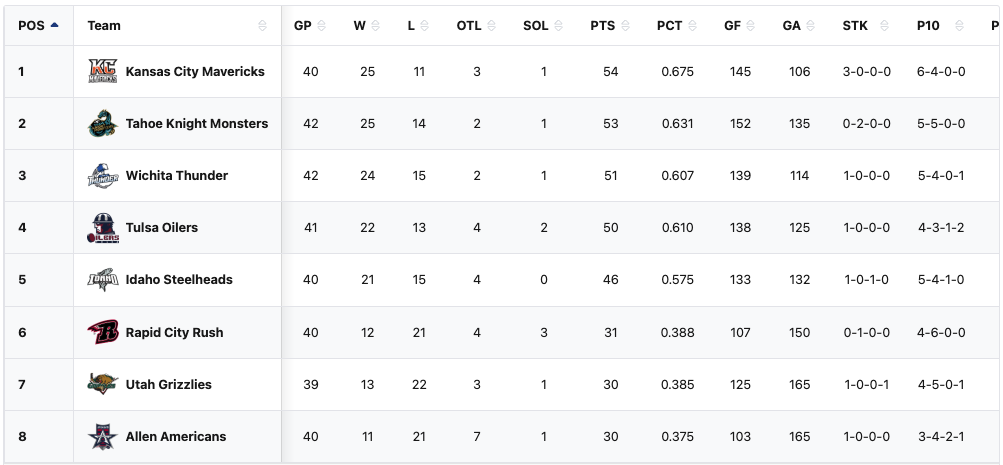Screen dimensions: 1003x465
Task: Click the Tahoe Knight Monsters logo
Action: [103, 124]
